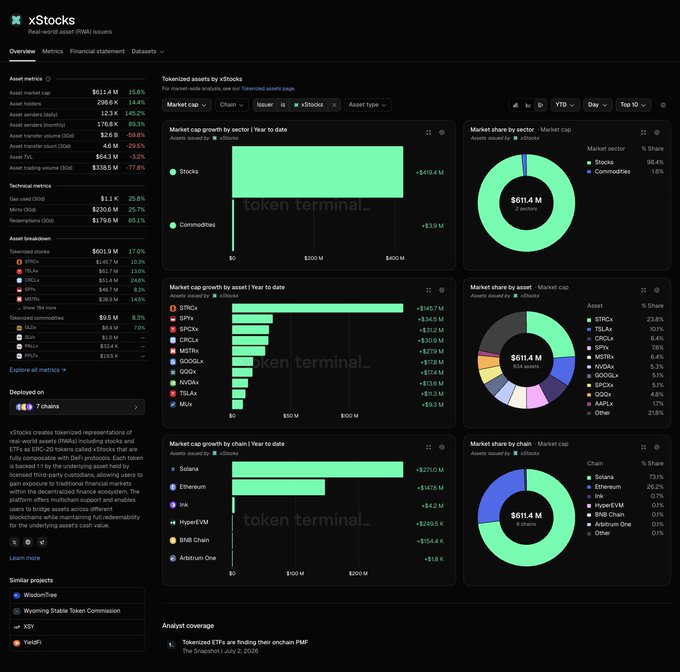This screenshot has width=680, height=672.
Task: Click the Issuer filter chip
Action: pos(265,105)
